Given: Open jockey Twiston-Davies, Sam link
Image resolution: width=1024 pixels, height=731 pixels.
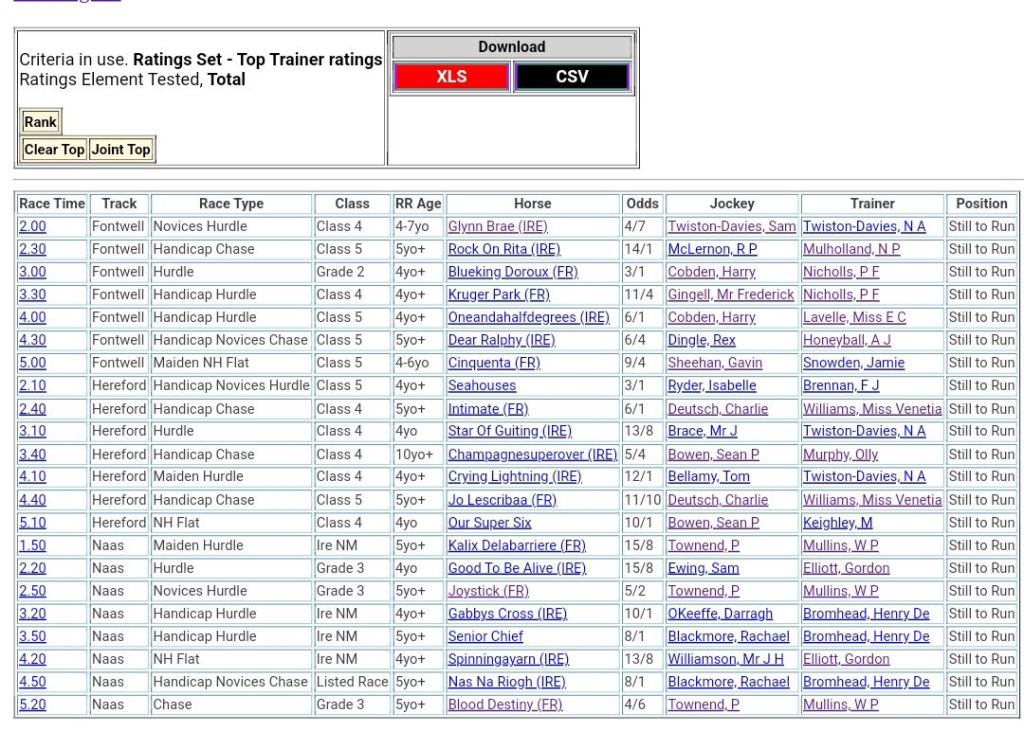Looking at the screenshot, I should (731, 227).
